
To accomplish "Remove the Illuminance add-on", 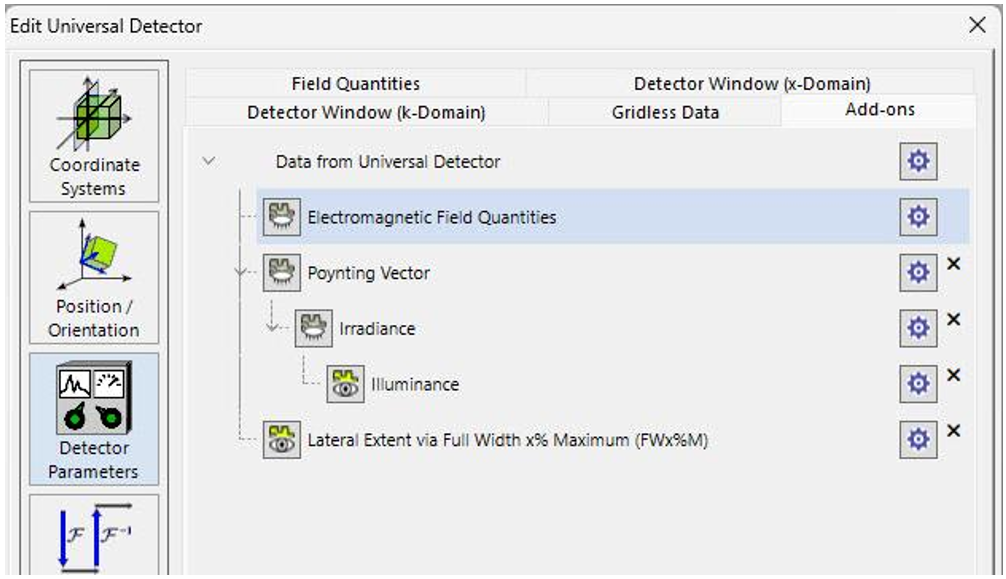I will click(x=953, y=376).
